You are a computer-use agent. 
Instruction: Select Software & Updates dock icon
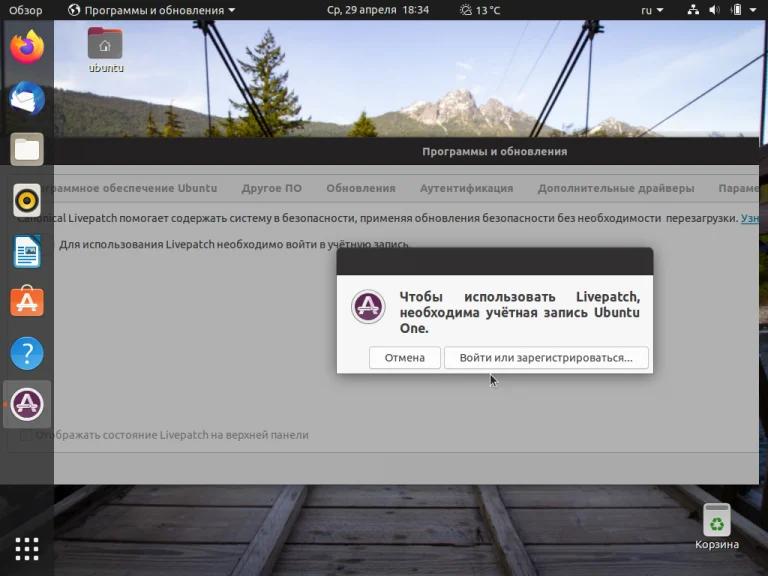click(x=27, y=404)
